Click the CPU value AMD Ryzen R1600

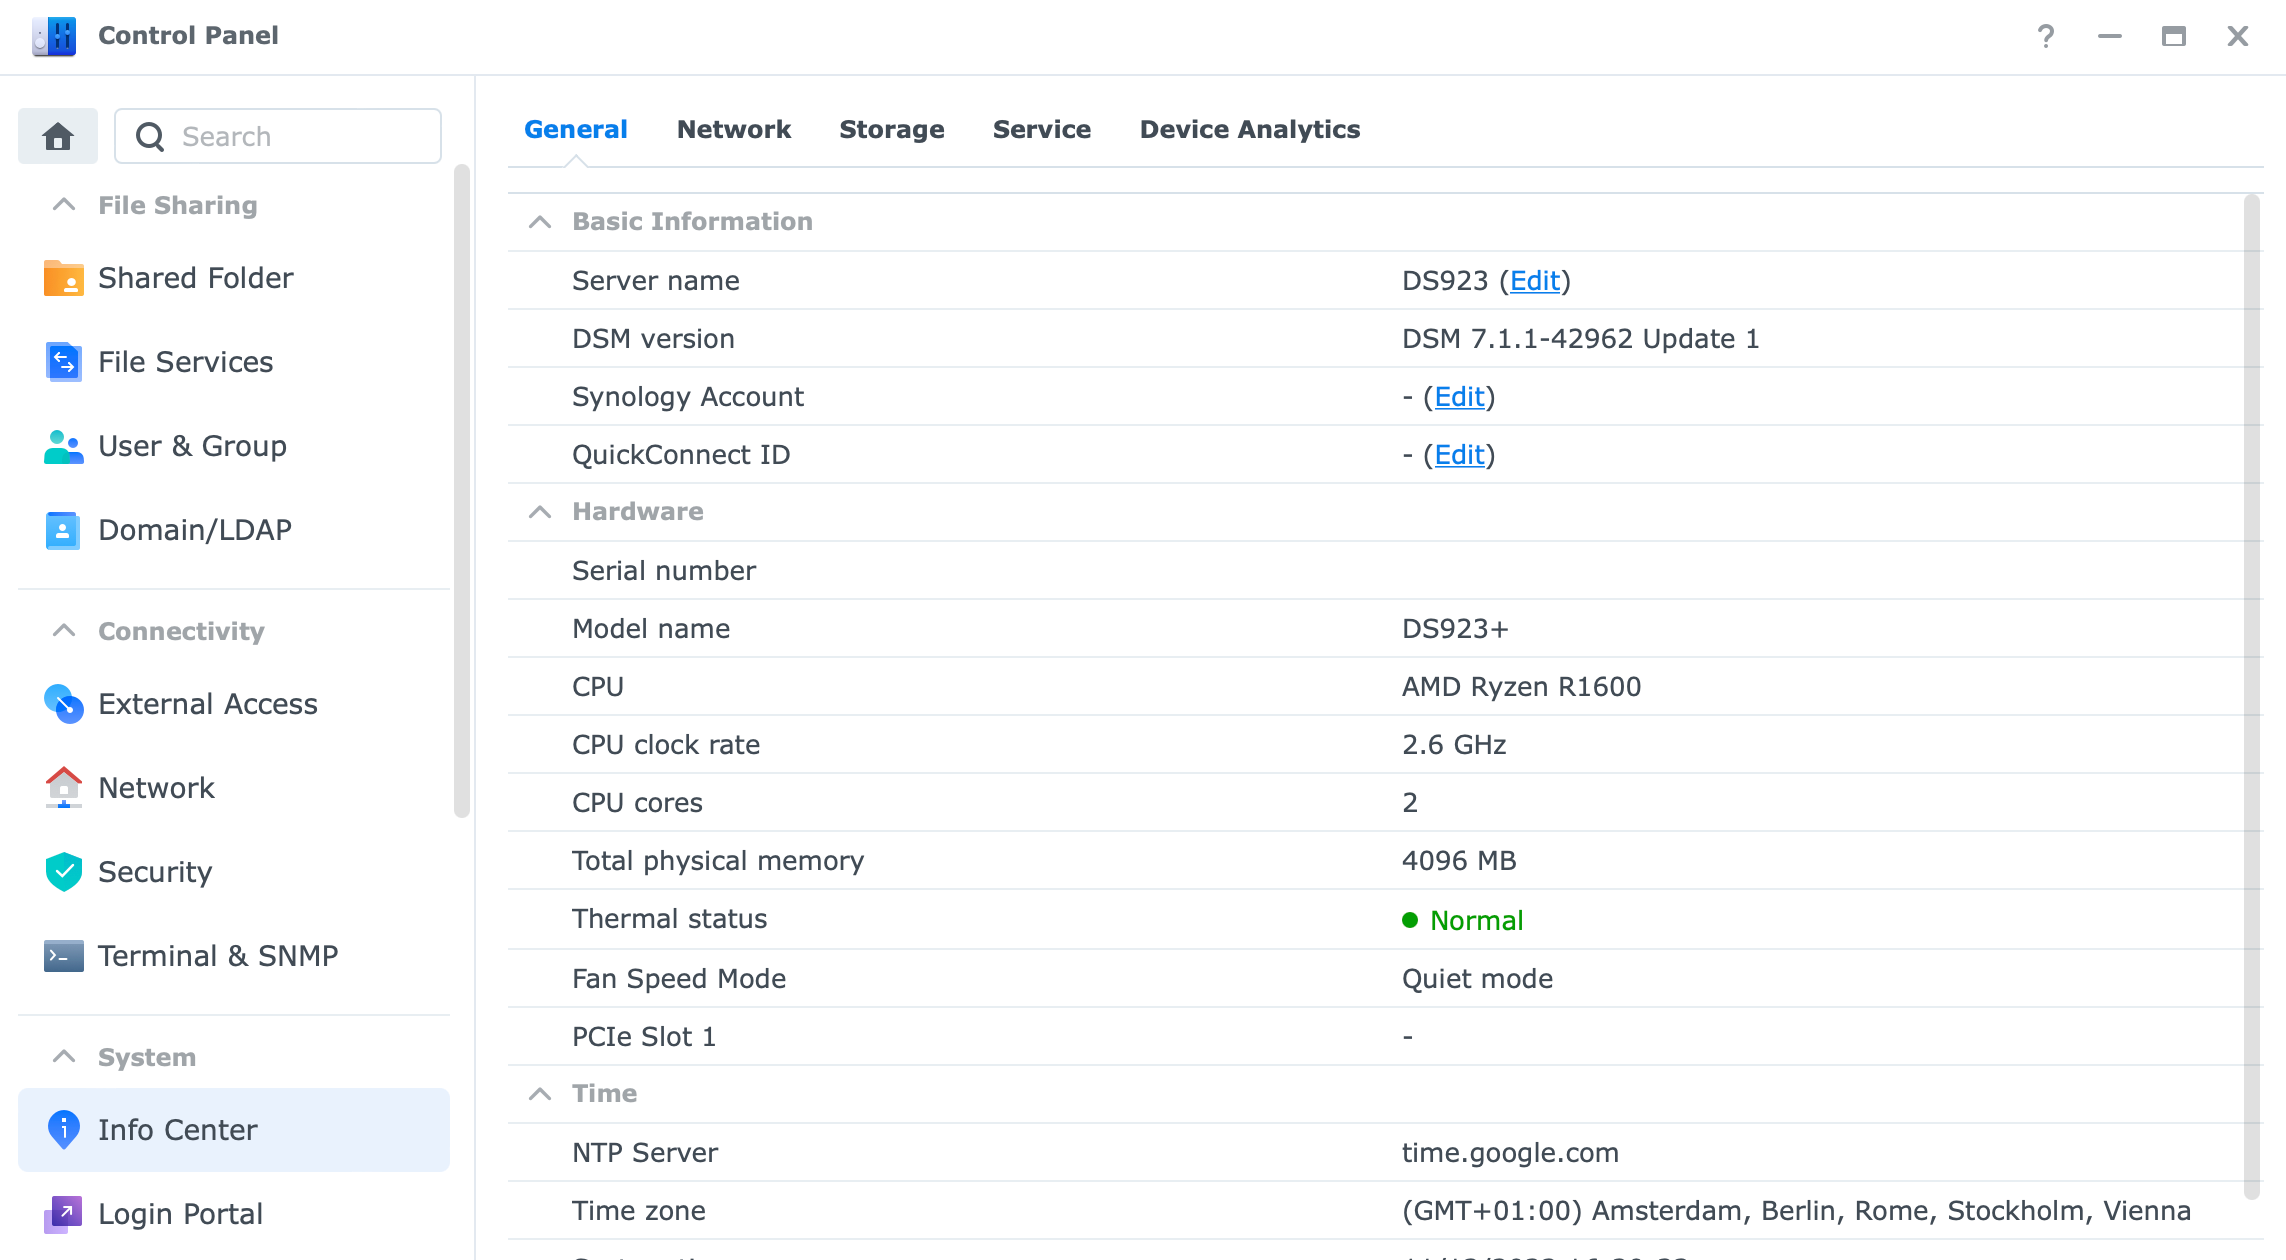click(x=1522, y=687)
